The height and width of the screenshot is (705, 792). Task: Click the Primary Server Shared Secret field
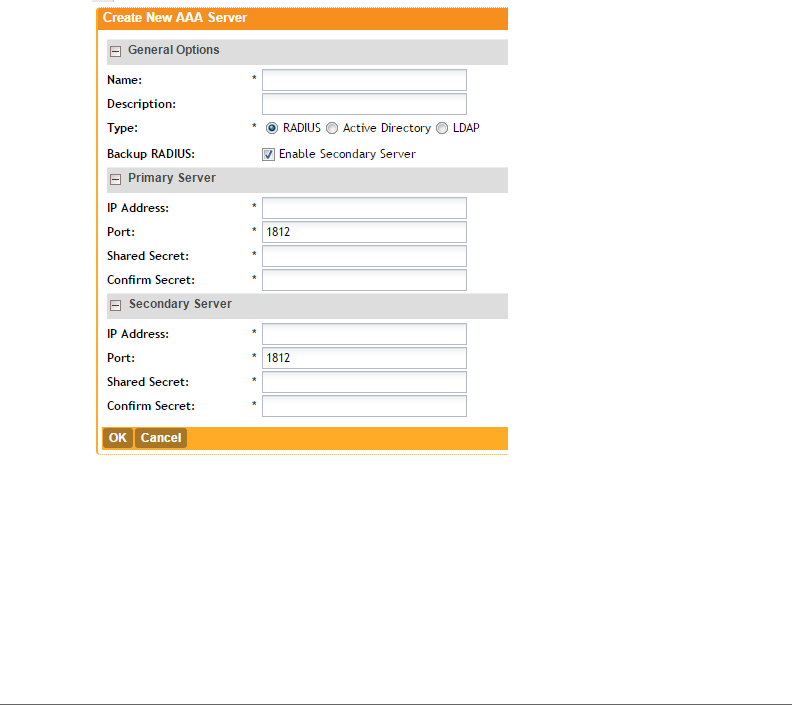coord(364,256)
